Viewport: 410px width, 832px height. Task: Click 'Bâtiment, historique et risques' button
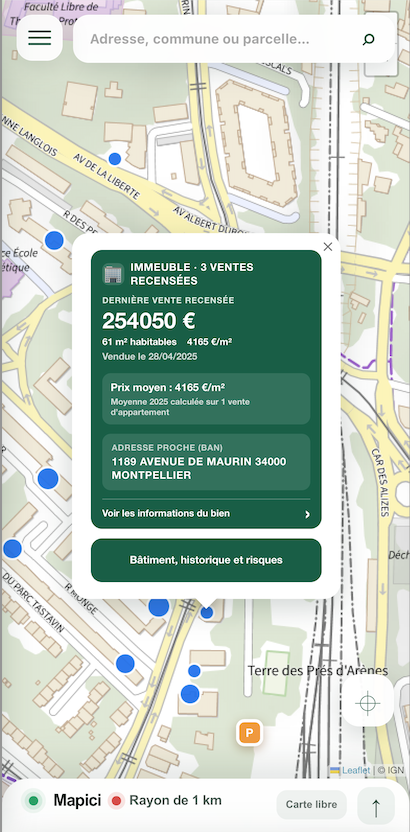[206, 560]
